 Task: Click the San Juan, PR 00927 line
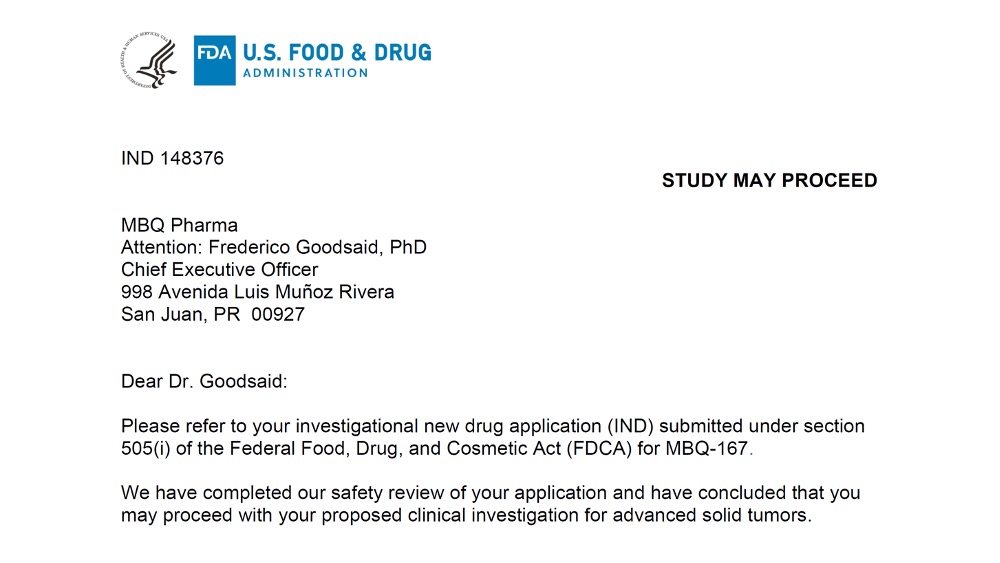pos(213,314)
